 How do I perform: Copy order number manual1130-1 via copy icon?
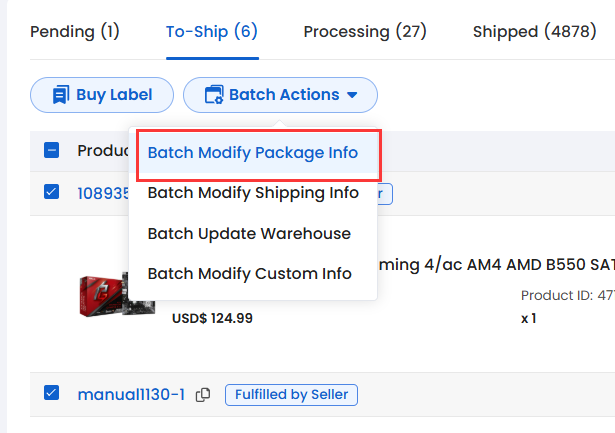[203, 395]
